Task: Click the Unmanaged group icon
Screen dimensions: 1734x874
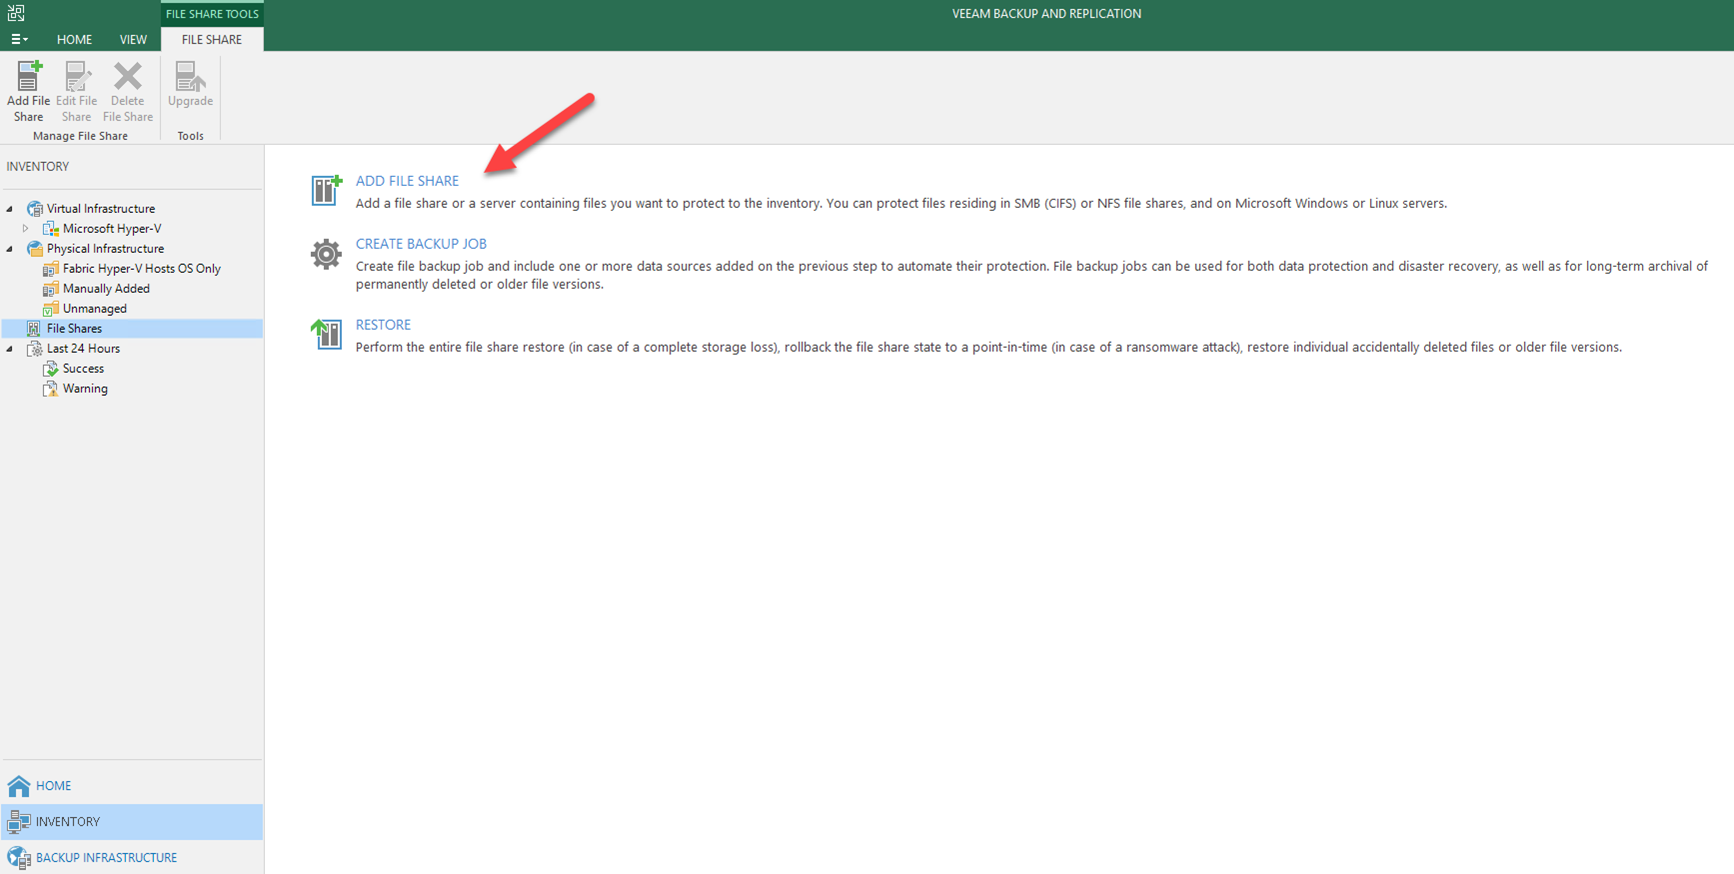Action: point(51,309)
